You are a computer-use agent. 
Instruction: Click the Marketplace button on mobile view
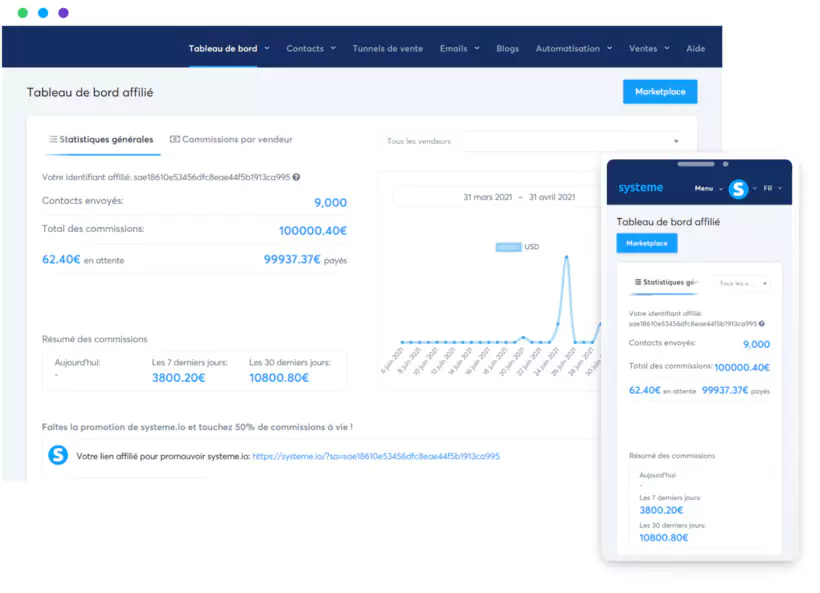[647, 243]
